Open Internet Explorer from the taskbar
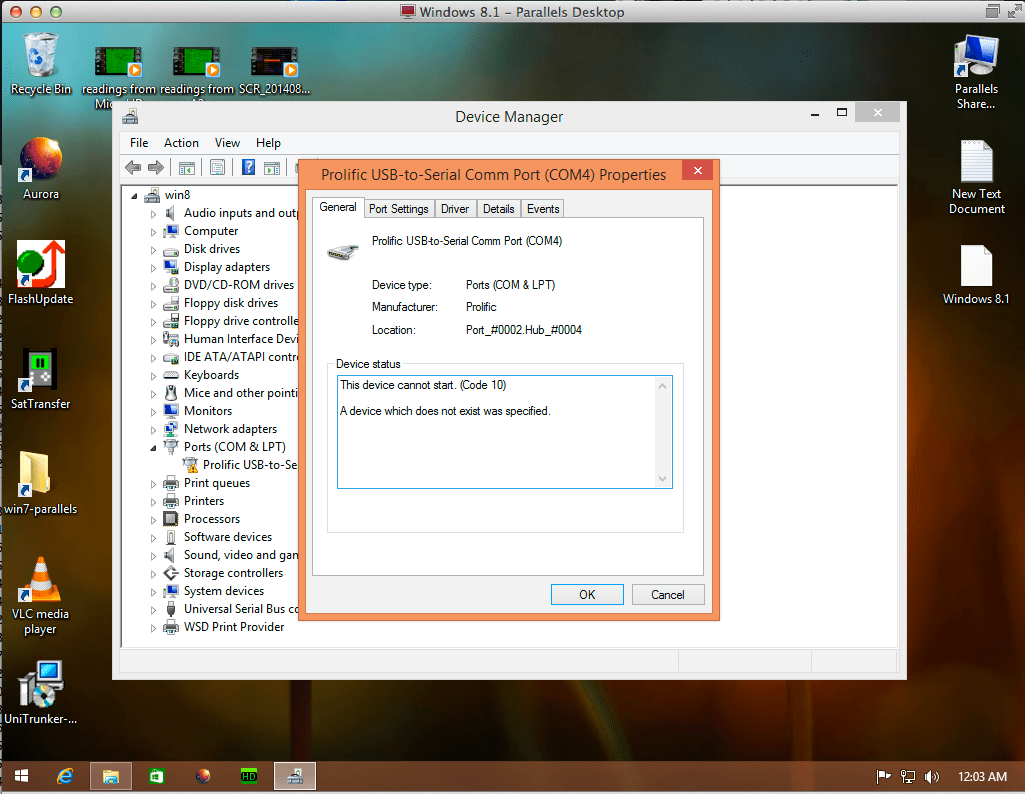 [65, 776]
